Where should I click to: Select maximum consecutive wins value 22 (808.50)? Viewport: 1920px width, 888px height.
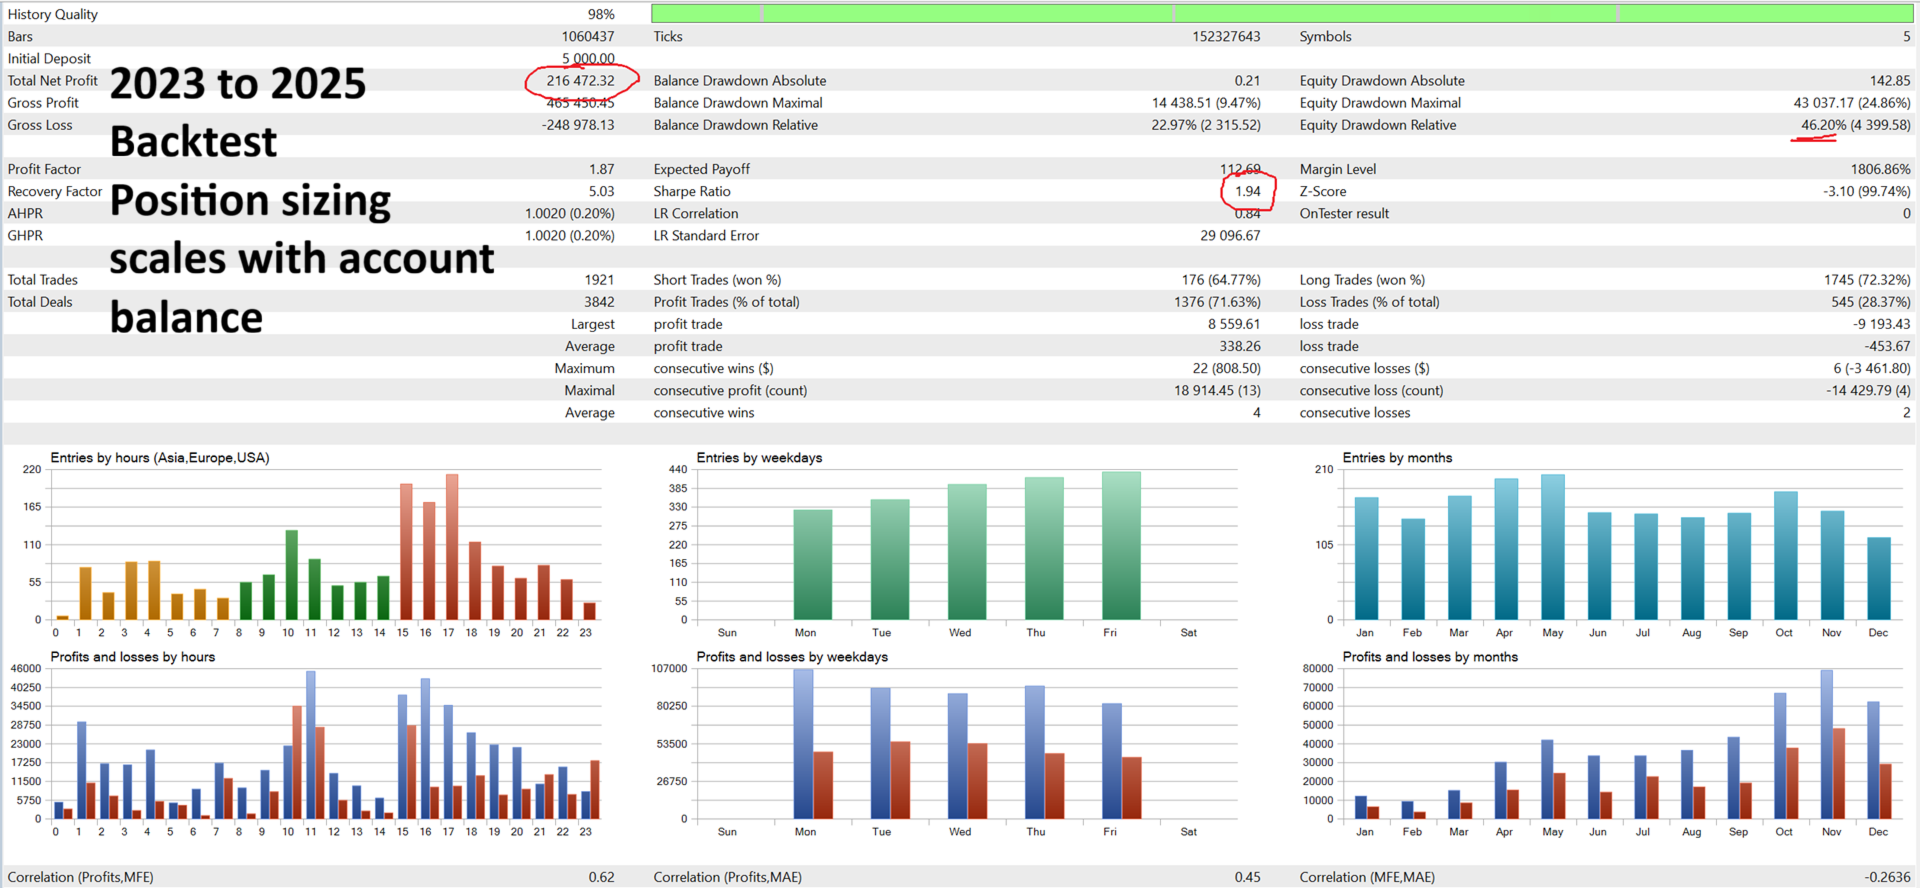[1227, 368]
